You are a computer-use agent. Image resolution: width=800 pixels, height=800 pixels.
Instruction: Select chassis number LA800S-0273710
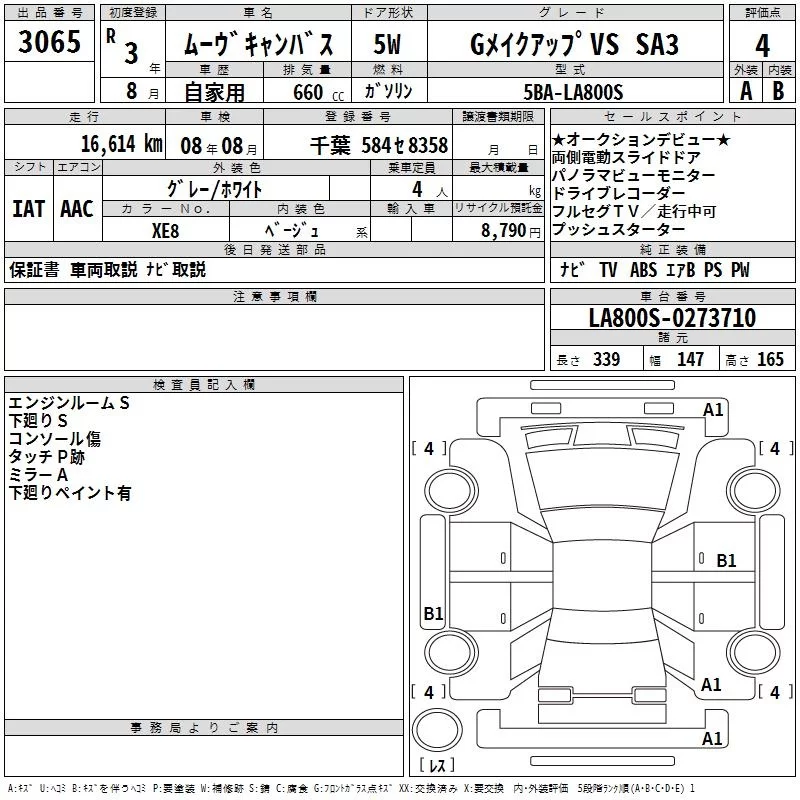(x=672, y=318)
